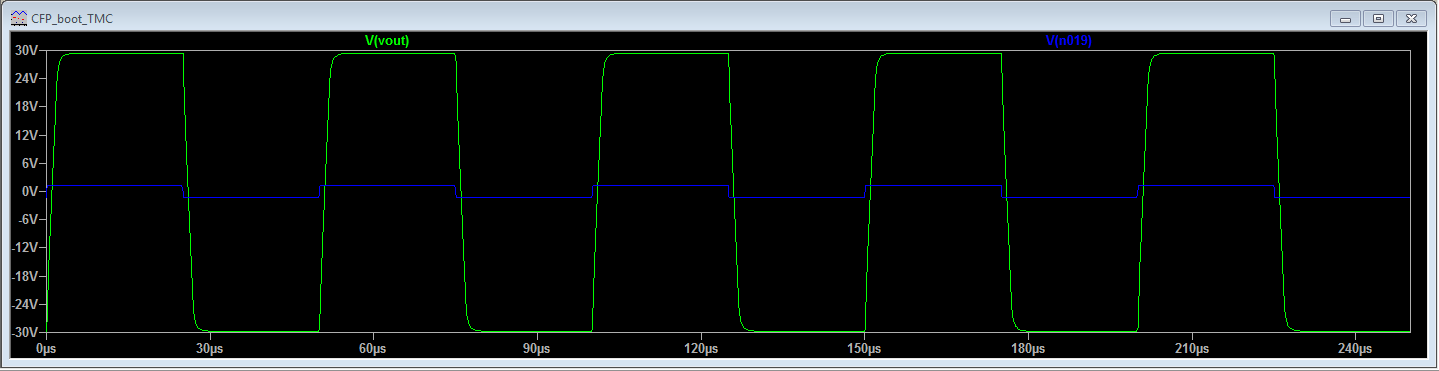Click the 0V vertical axis label
The image size is (1439, 371).
coord(30,191)
